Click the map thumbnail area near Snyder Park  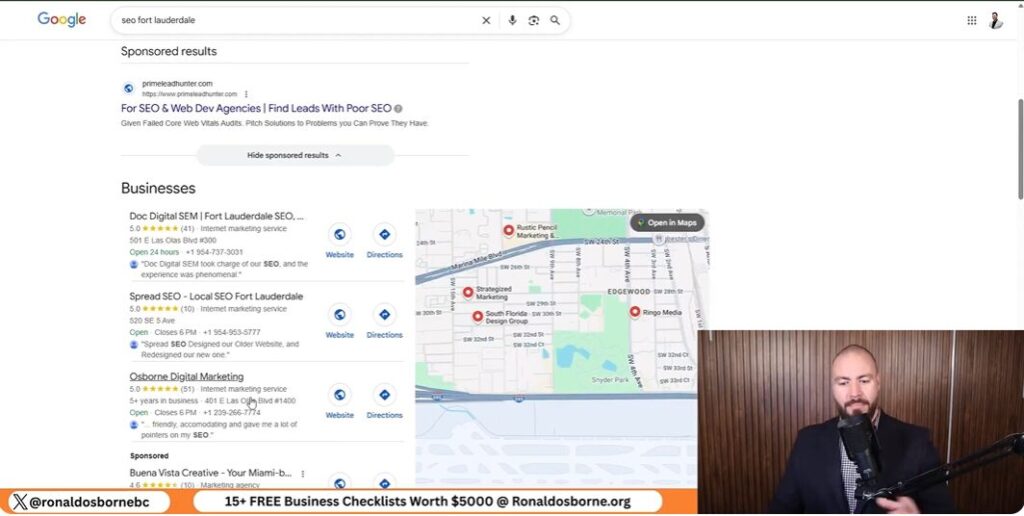point(609,380)
